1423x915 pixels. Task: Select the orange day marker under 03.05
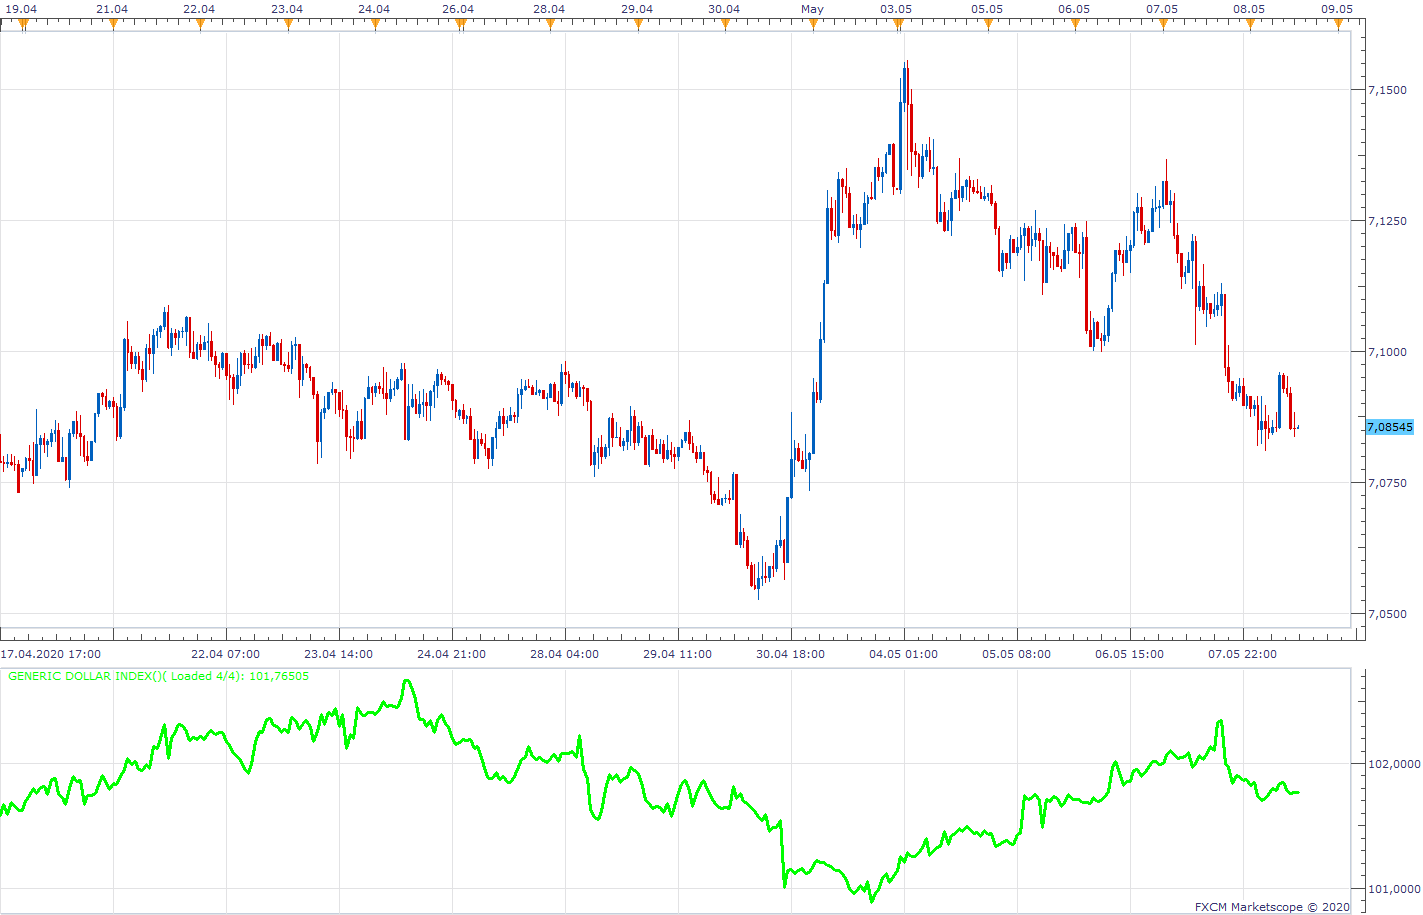point(900,25)
